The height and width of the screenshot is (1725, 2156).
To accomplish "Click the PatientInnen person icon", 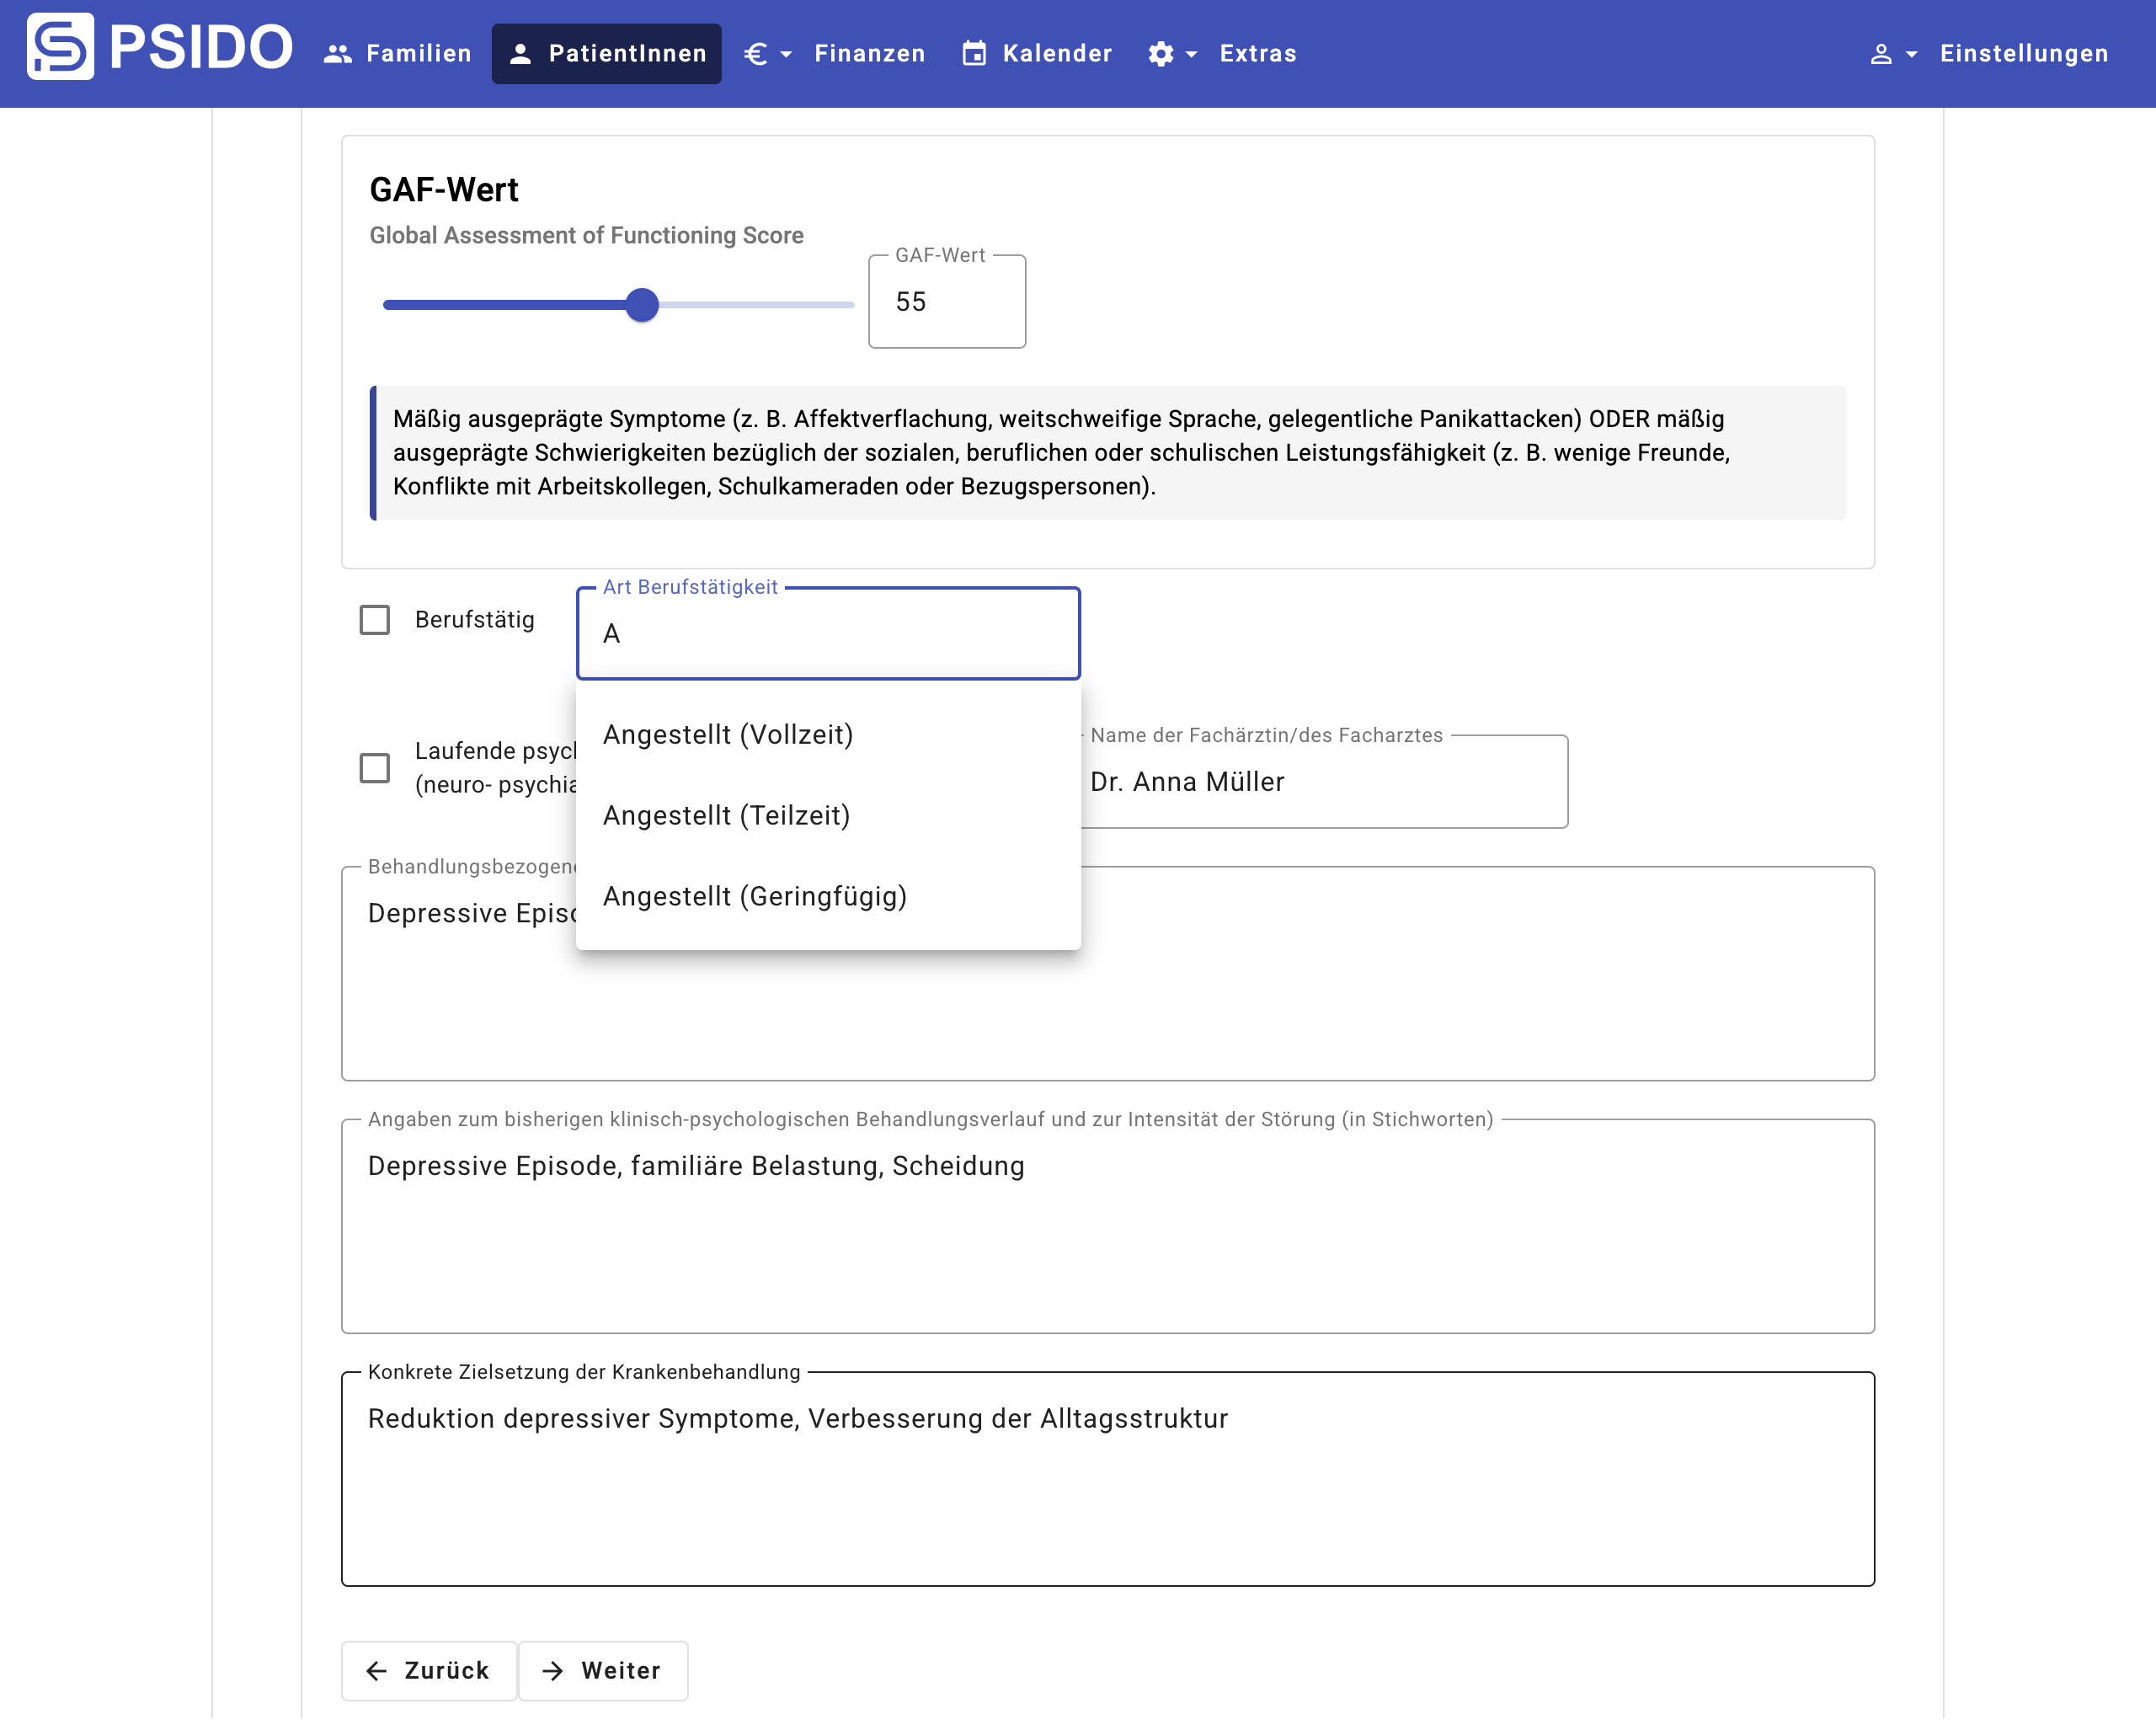I will click(x=520, y=54).
